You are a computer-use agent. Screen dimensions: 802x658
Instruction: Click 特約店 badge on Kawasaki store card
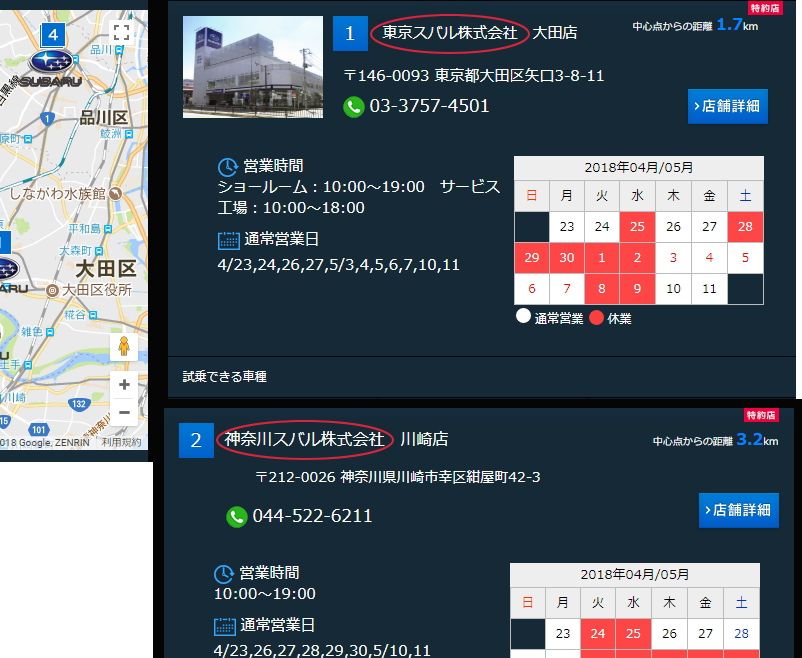click(x=761, y=415)
